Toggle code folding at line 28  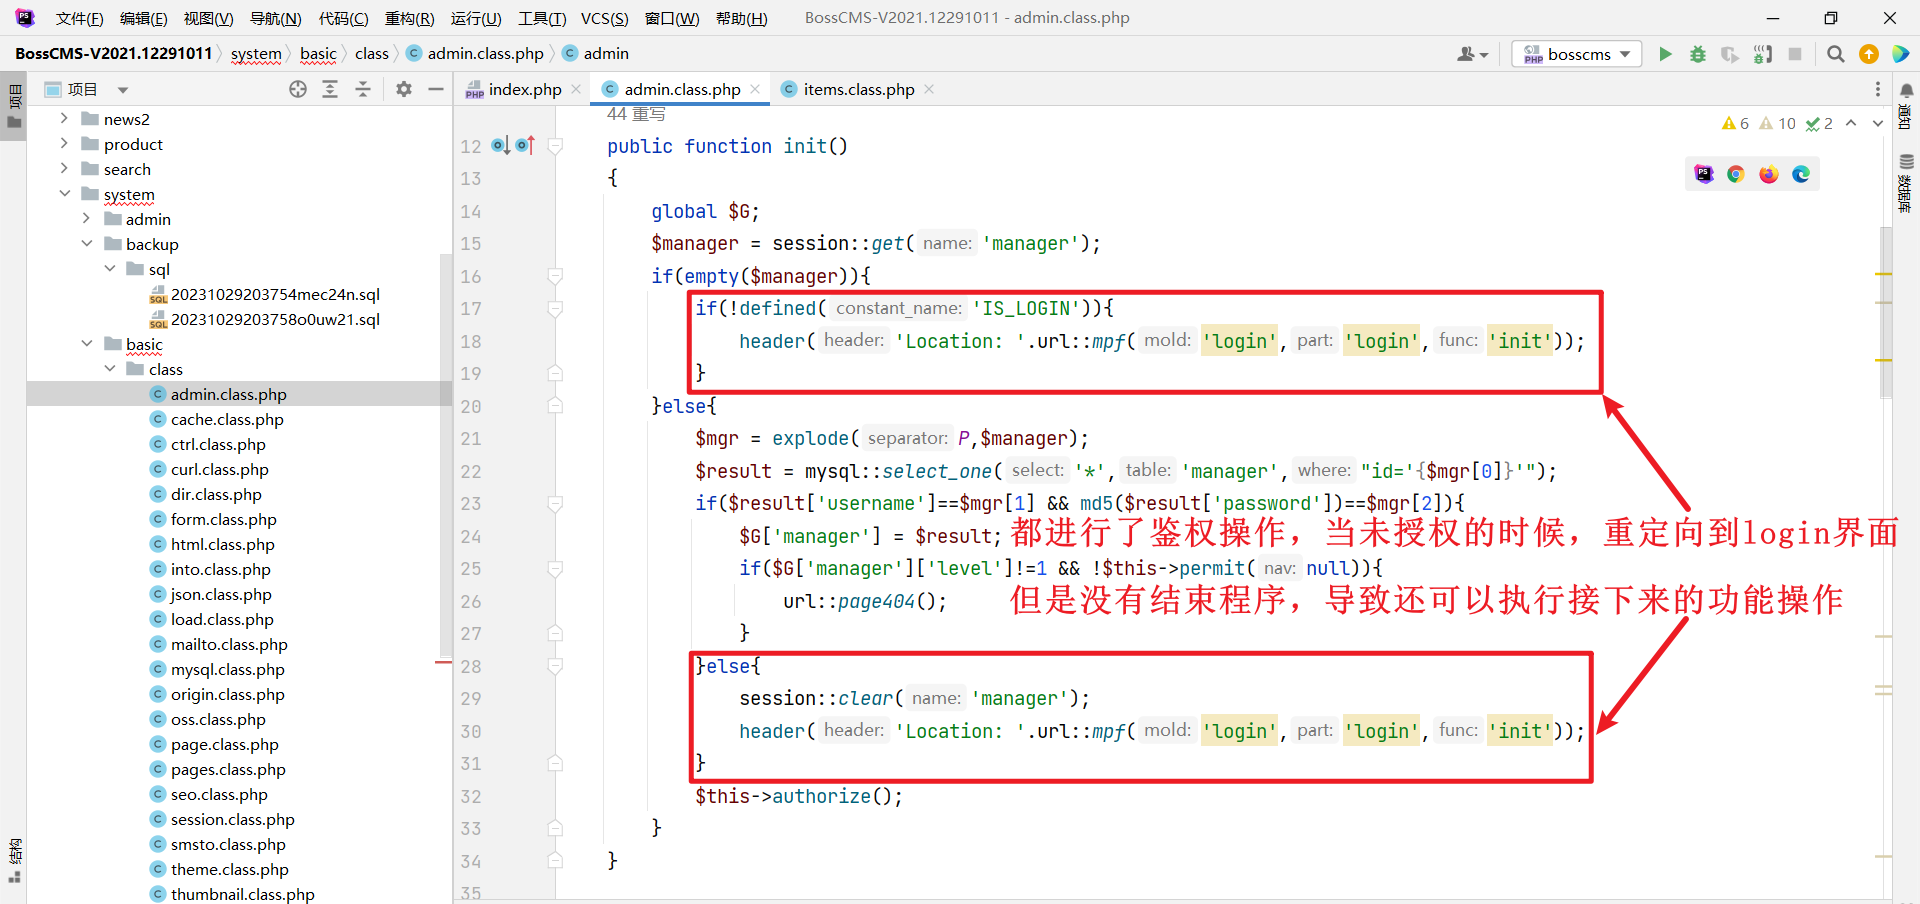tap(555, 666)
